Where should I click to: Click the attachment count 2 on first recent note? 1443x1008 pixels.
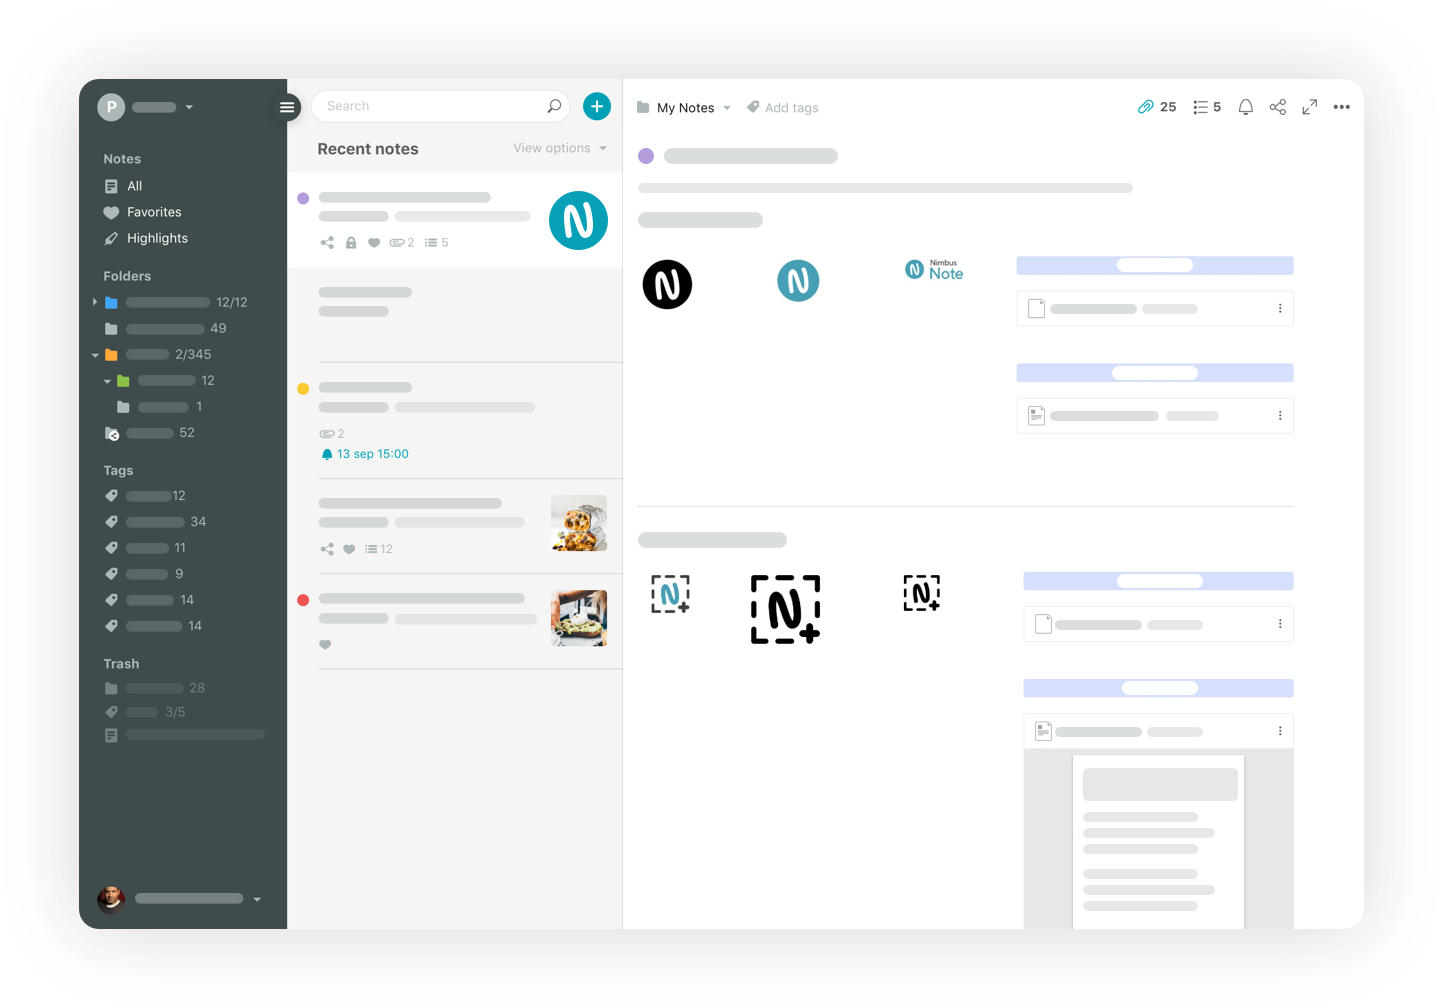(402, 243)
